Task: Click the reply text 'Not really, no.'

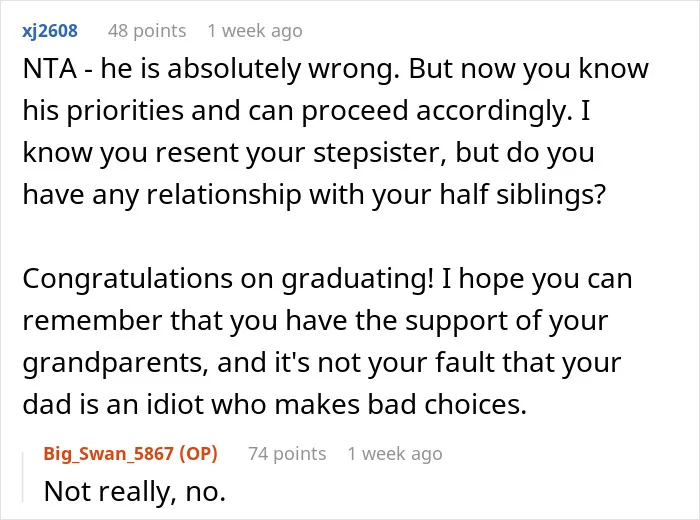Action: point(135,491)
